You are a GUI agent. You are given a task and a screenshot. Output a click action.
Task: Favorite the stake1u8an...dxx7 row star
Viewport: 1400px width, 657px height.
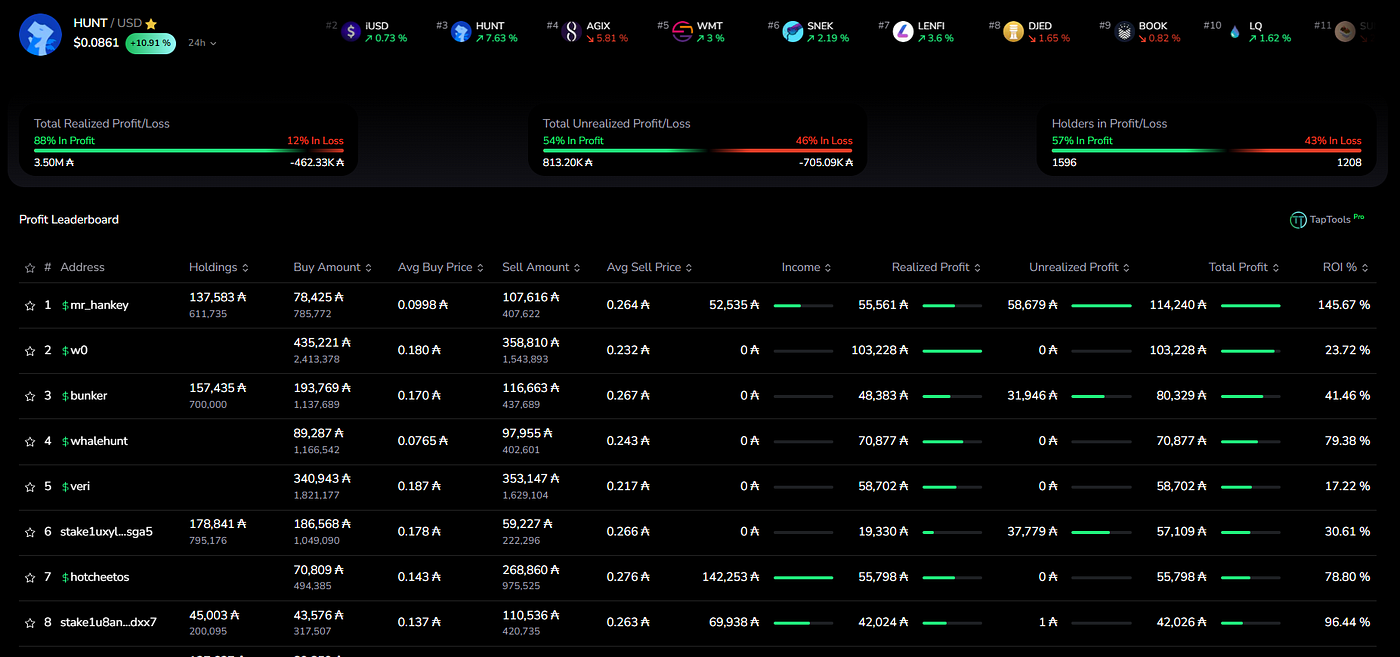[x=30, y=622]
